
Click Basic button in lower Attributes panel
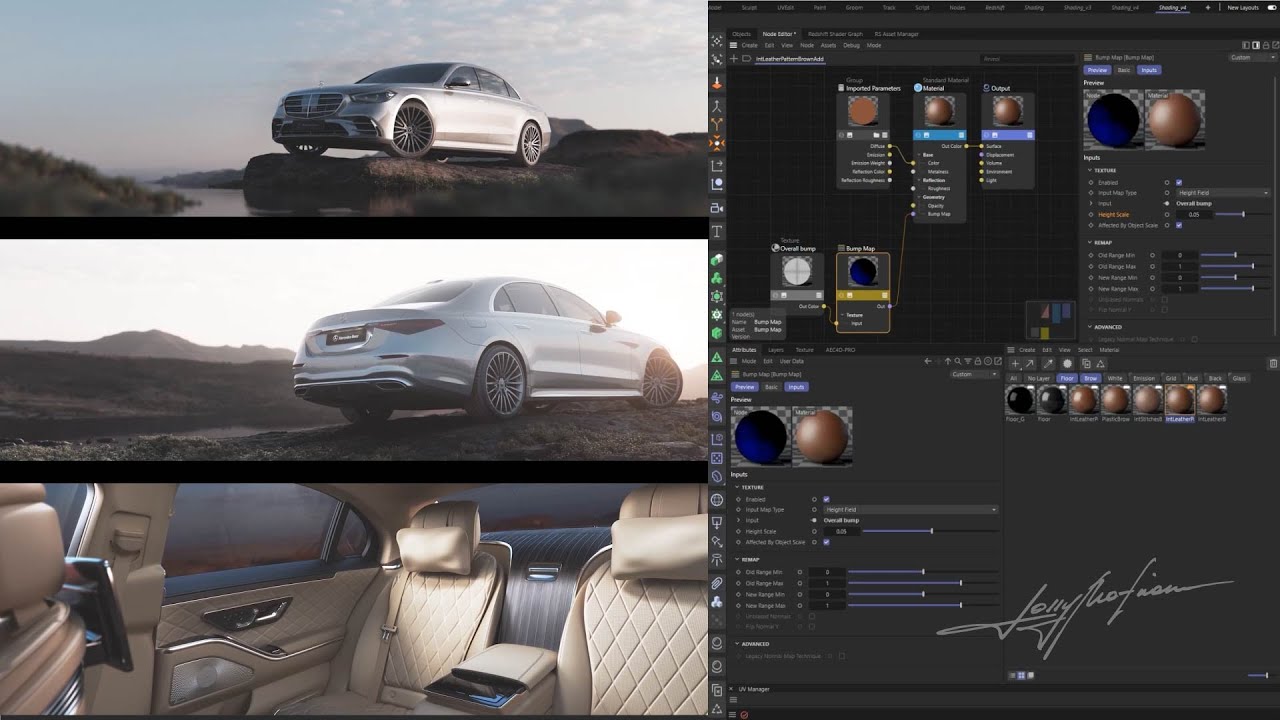771,386
